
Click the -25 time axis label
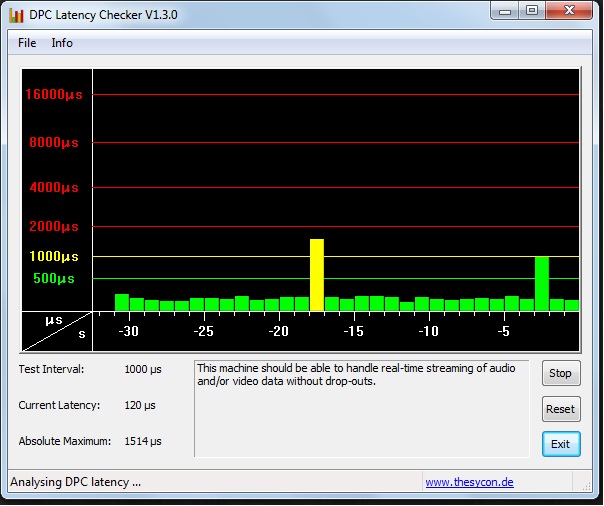pyautogui.click(x=203, y=331)
